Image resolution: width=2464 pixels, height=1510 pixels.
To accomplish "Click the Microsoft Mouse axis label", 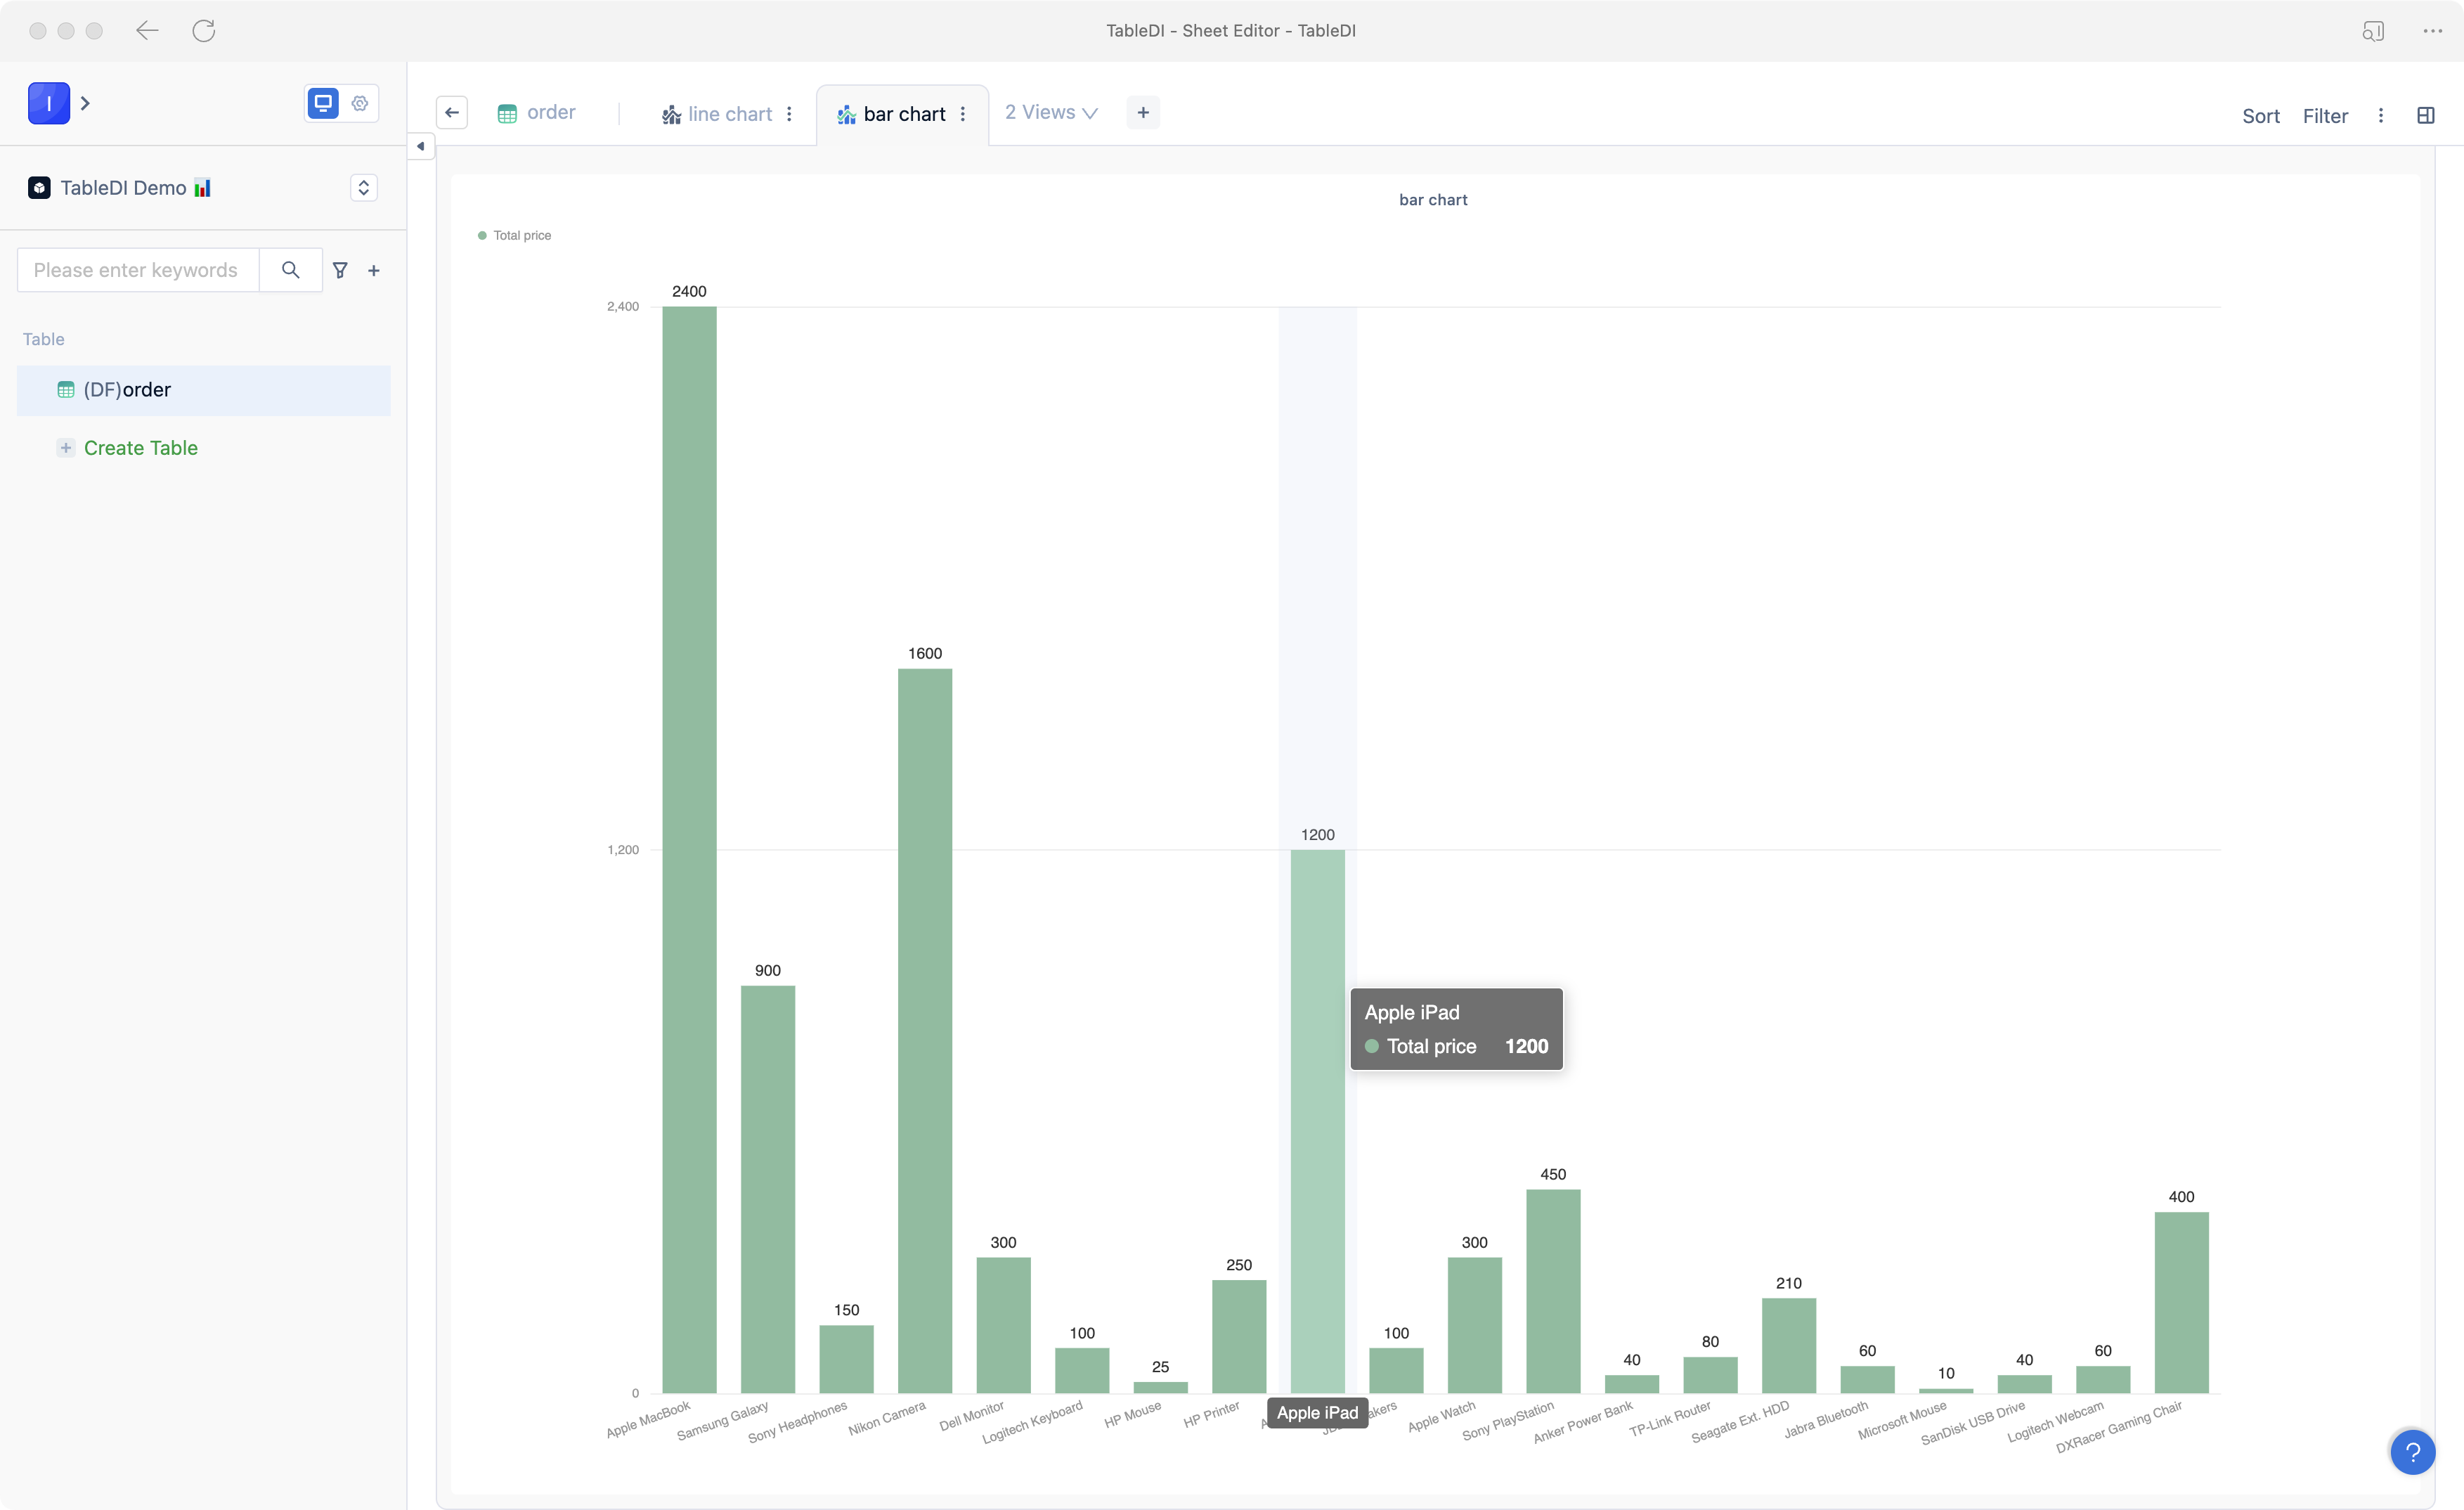I will pos(1902,1421).
